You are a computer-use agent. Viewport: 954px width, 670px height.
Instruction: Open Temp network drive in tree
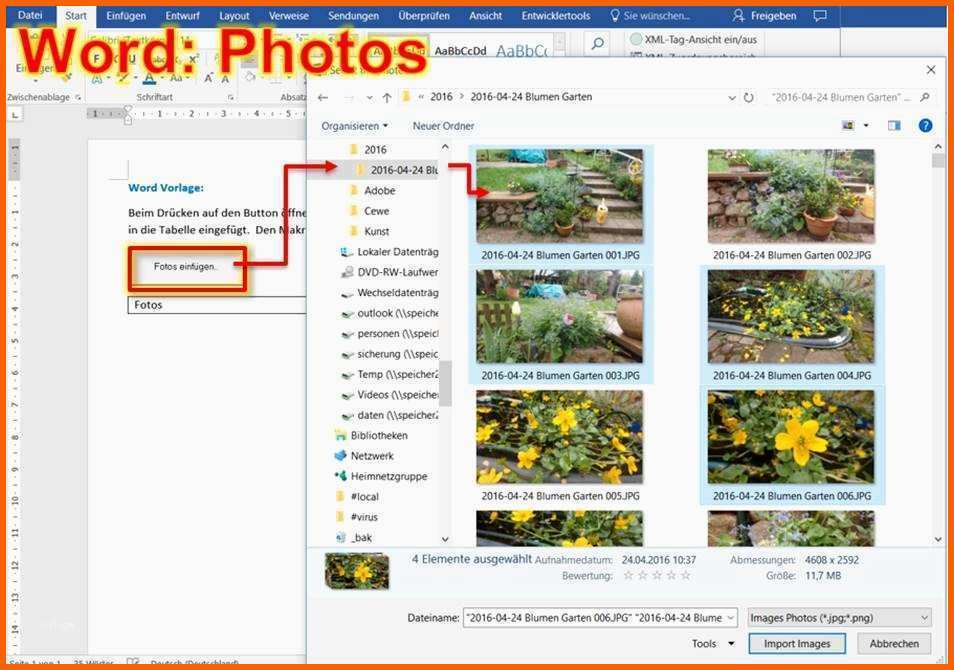[389, 374]
